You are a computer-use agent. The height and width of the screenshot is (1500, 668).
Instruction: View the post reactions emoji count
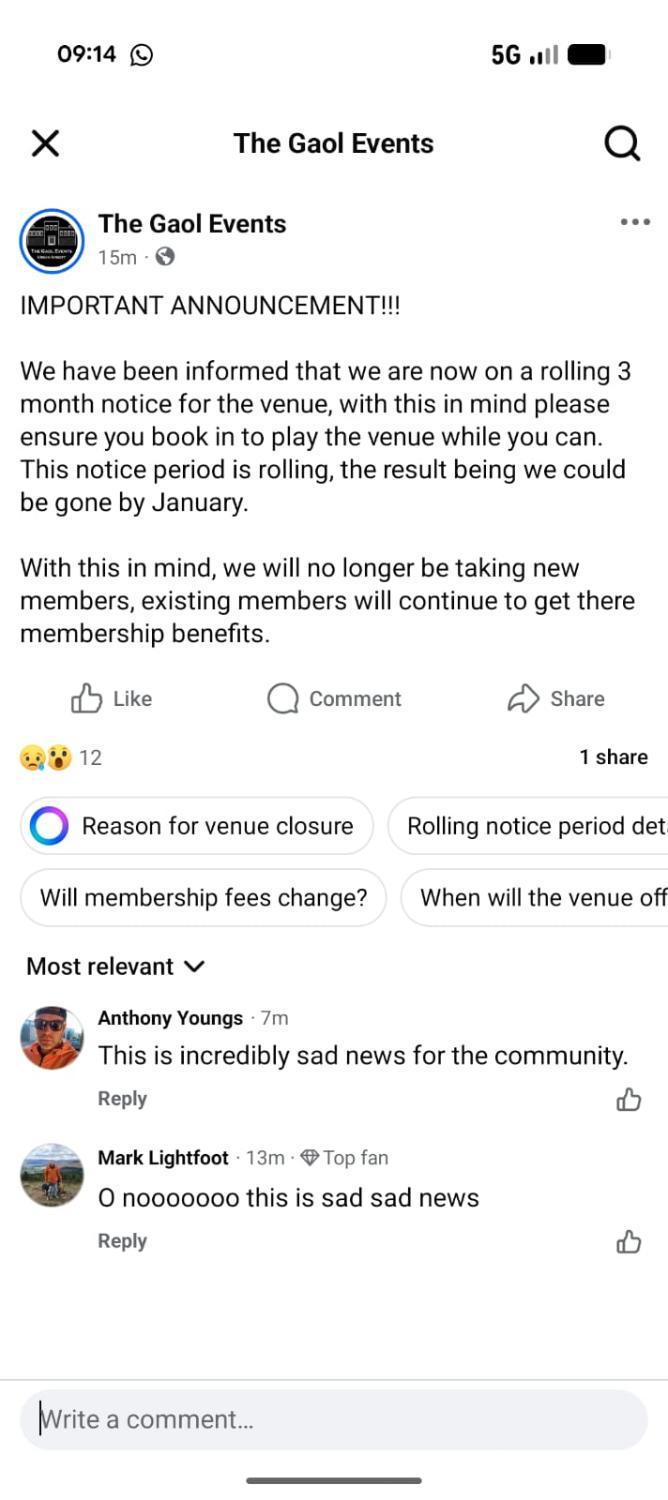coord(60,757)
